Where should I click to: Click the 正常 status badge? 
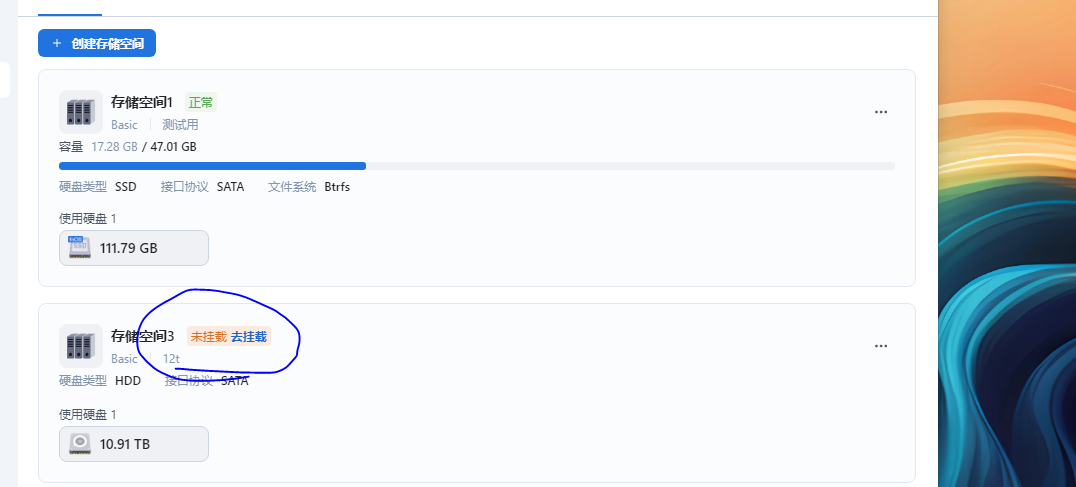201,103
